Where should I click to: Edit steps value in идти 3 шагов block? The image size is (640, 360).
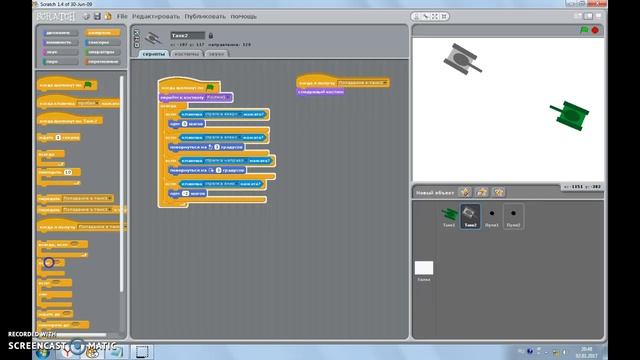(x=184, y=124)
